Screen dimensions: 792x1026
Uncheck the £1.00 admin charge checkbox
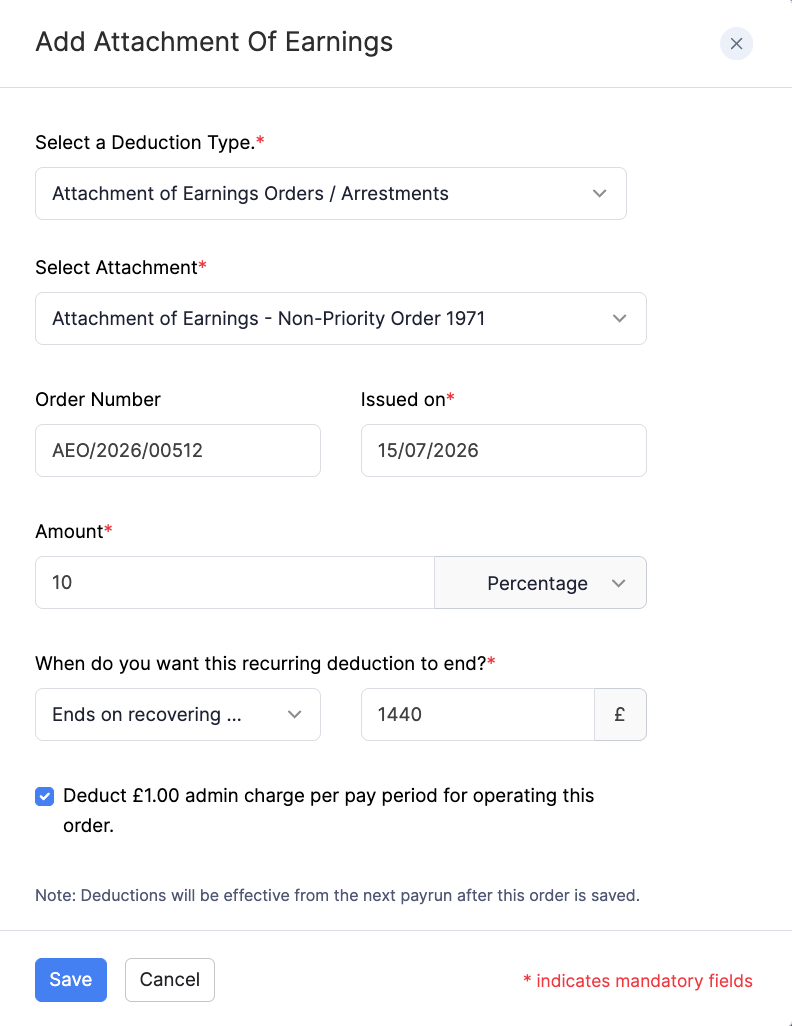coord(45,796)
